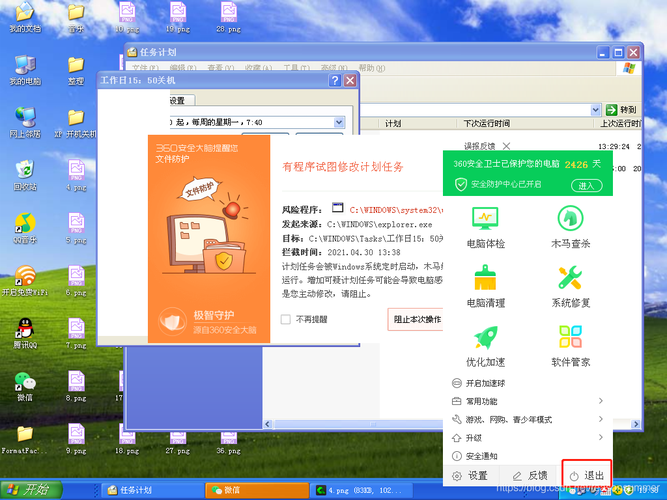Select 8.png file on desktop

click(x=76, y=386)
